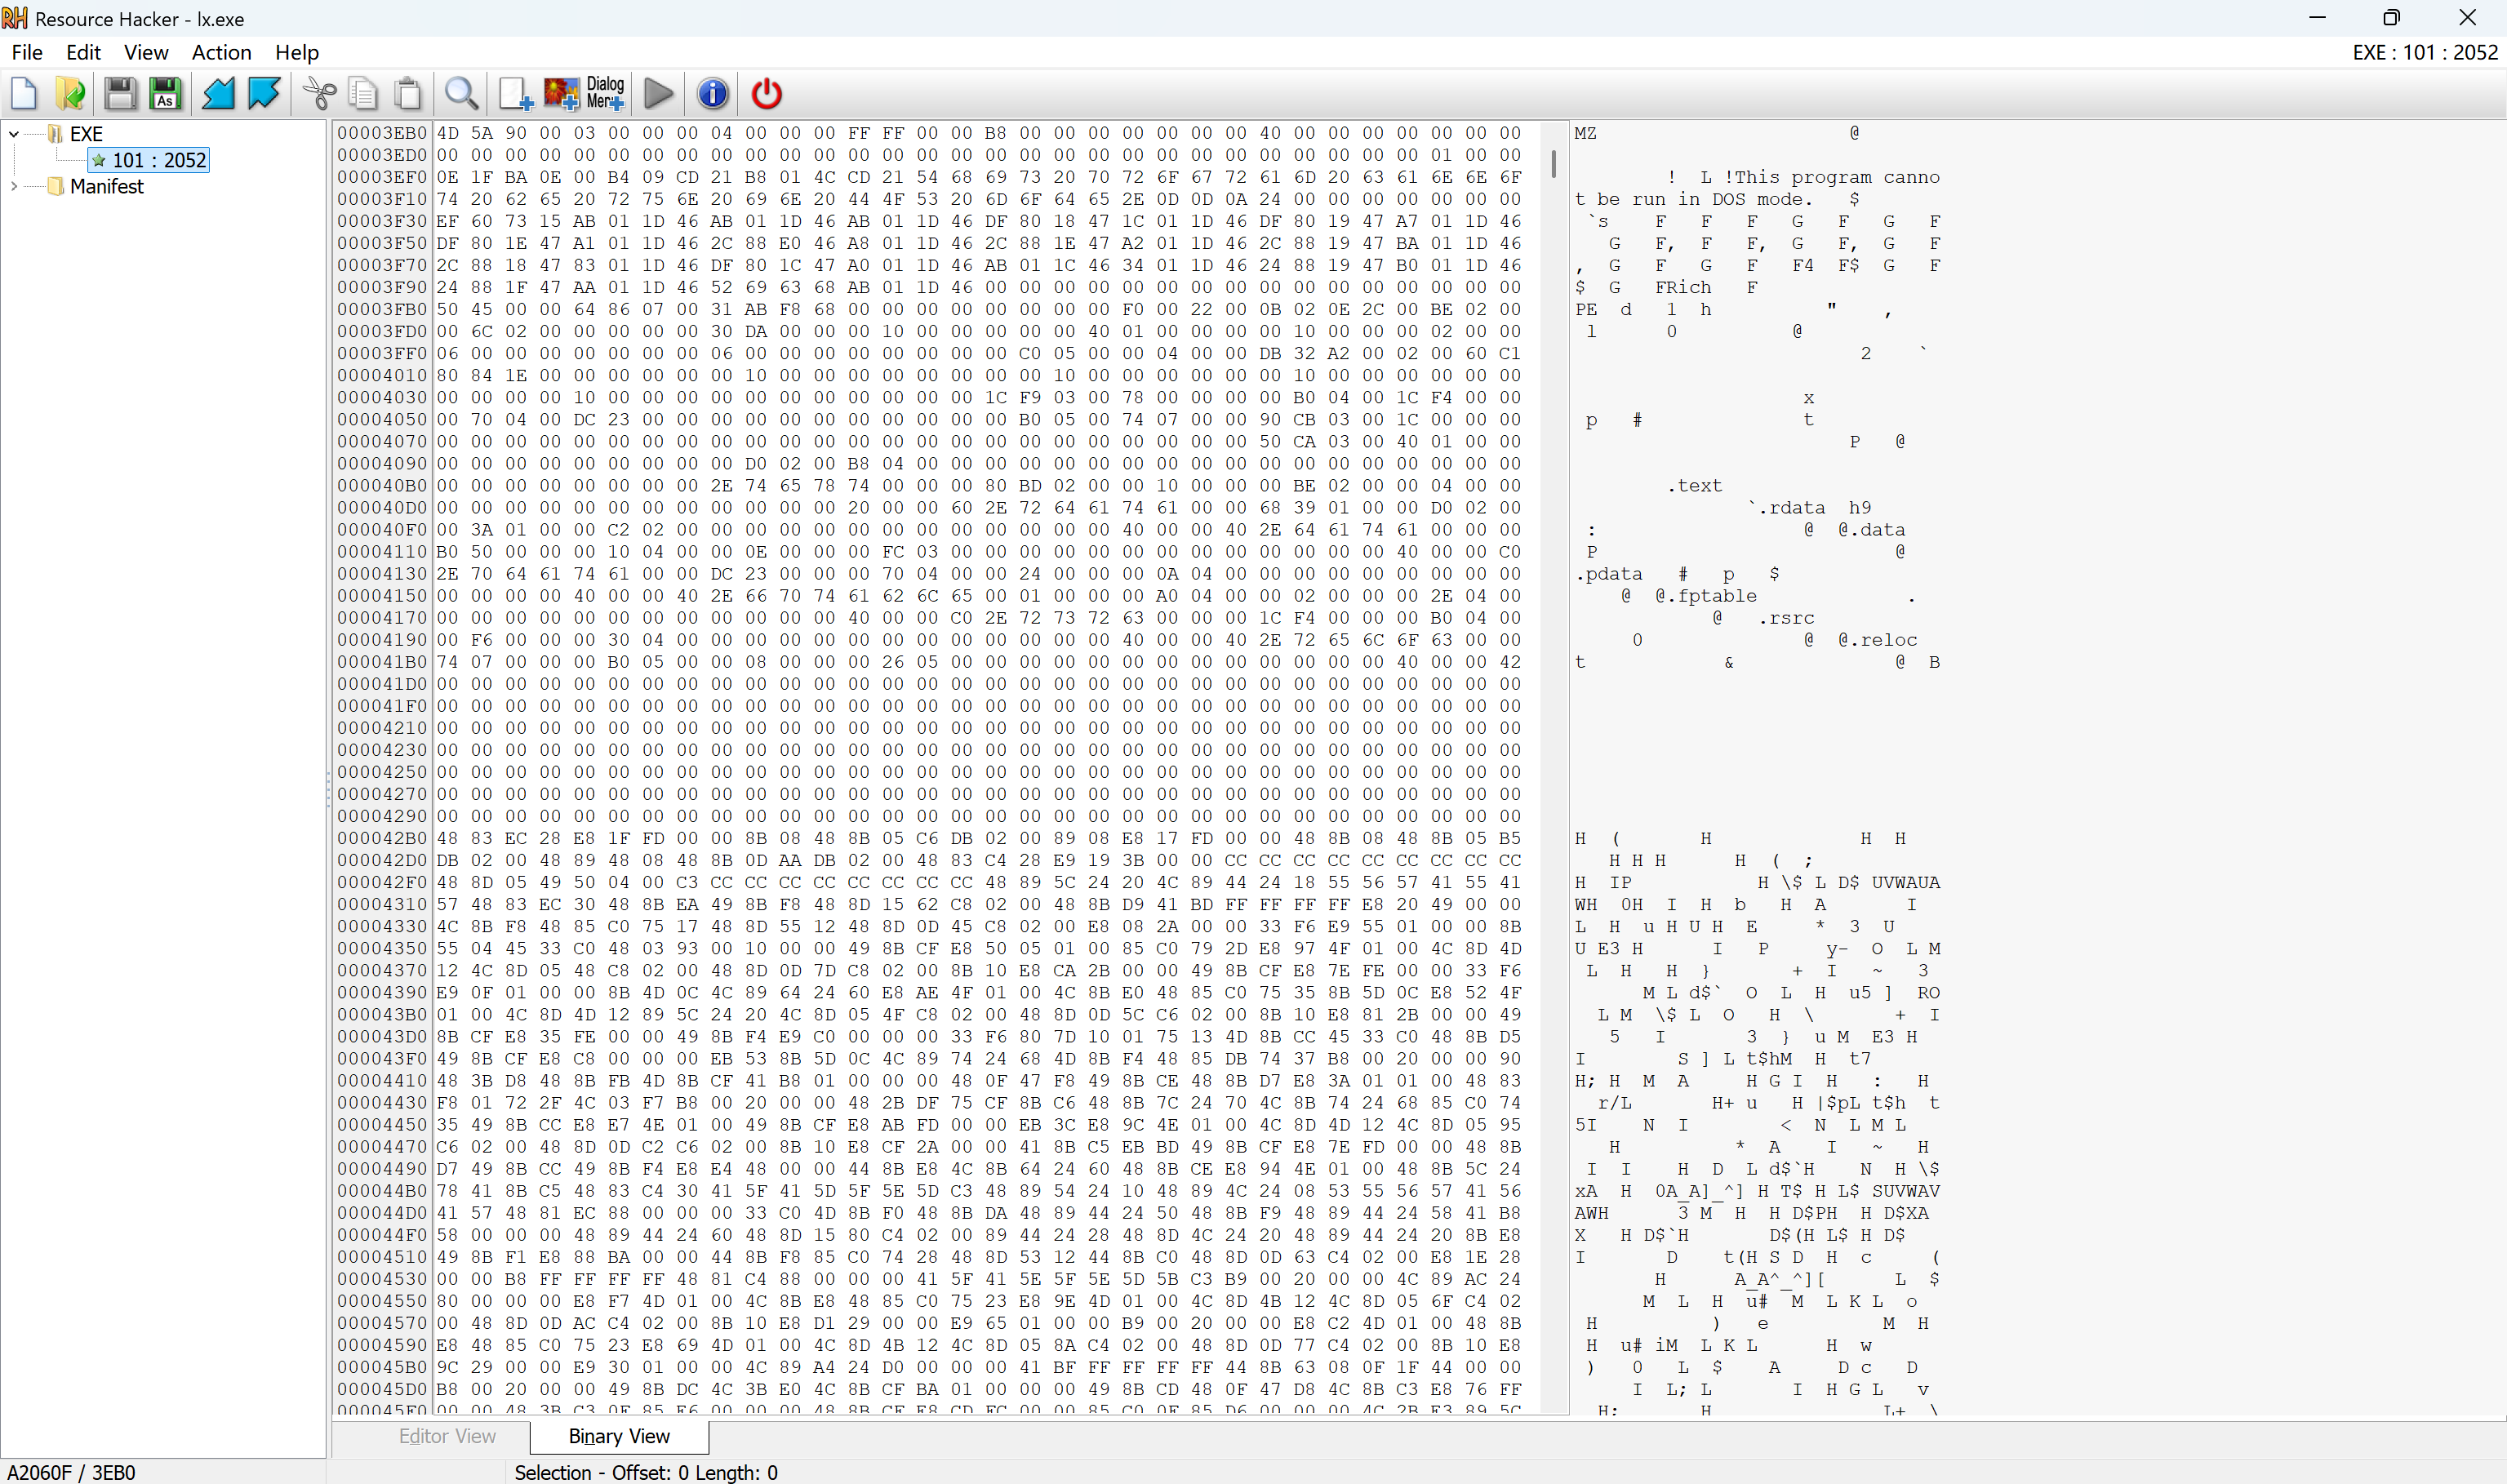
Task: Open the Action menu
Action: (221, 52)
